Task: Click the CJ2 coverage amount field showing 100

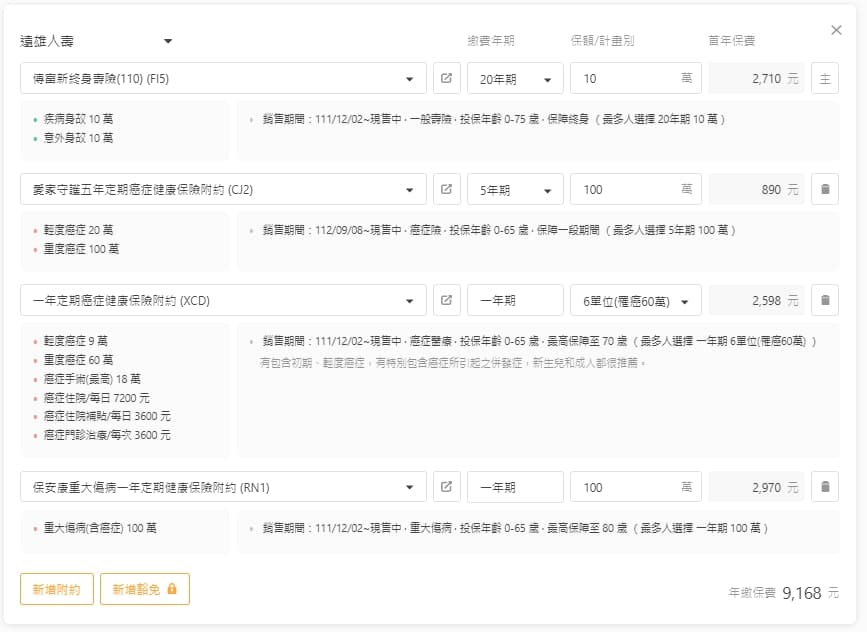Action: (625, 189)
